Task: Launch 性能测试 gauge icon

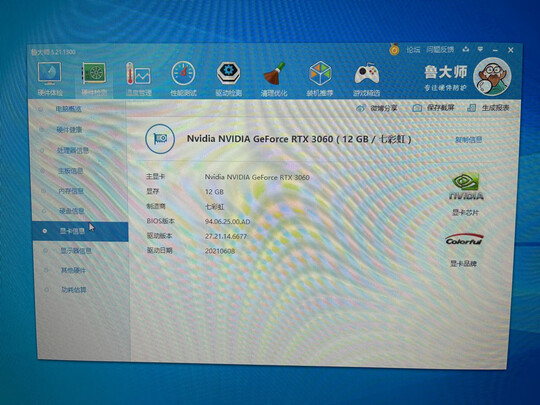Action: click(x=183, y=73)
